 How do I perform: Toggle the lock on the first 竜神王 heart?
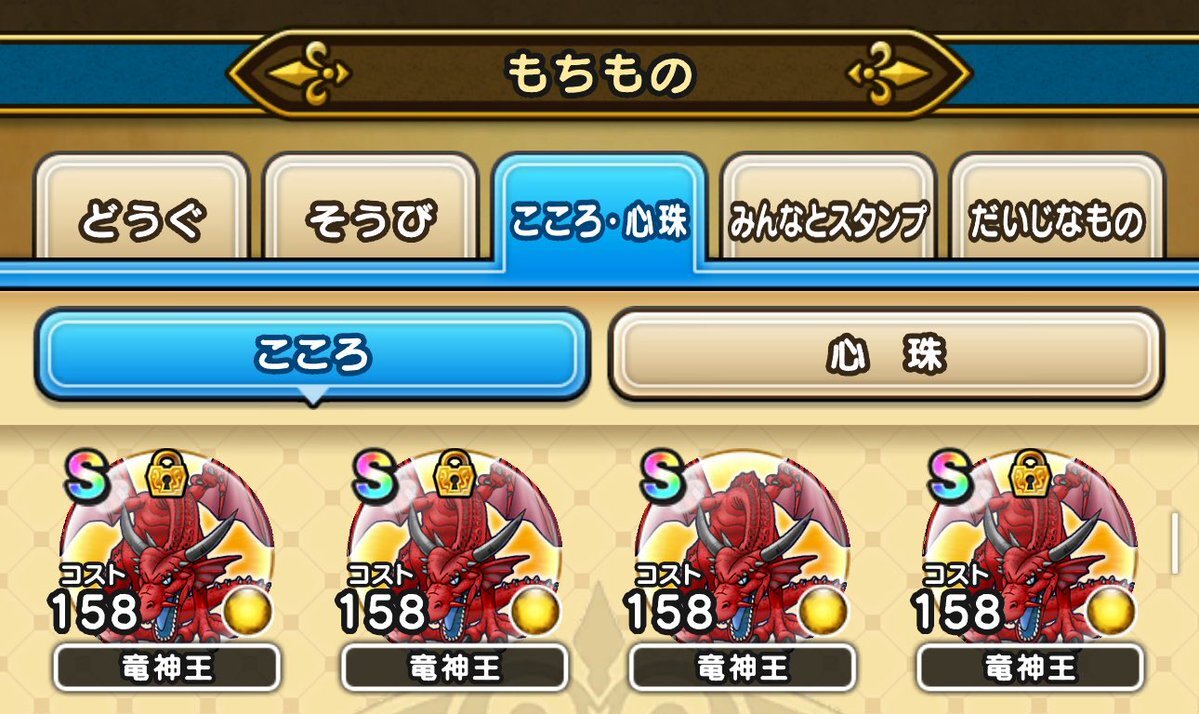167,473
